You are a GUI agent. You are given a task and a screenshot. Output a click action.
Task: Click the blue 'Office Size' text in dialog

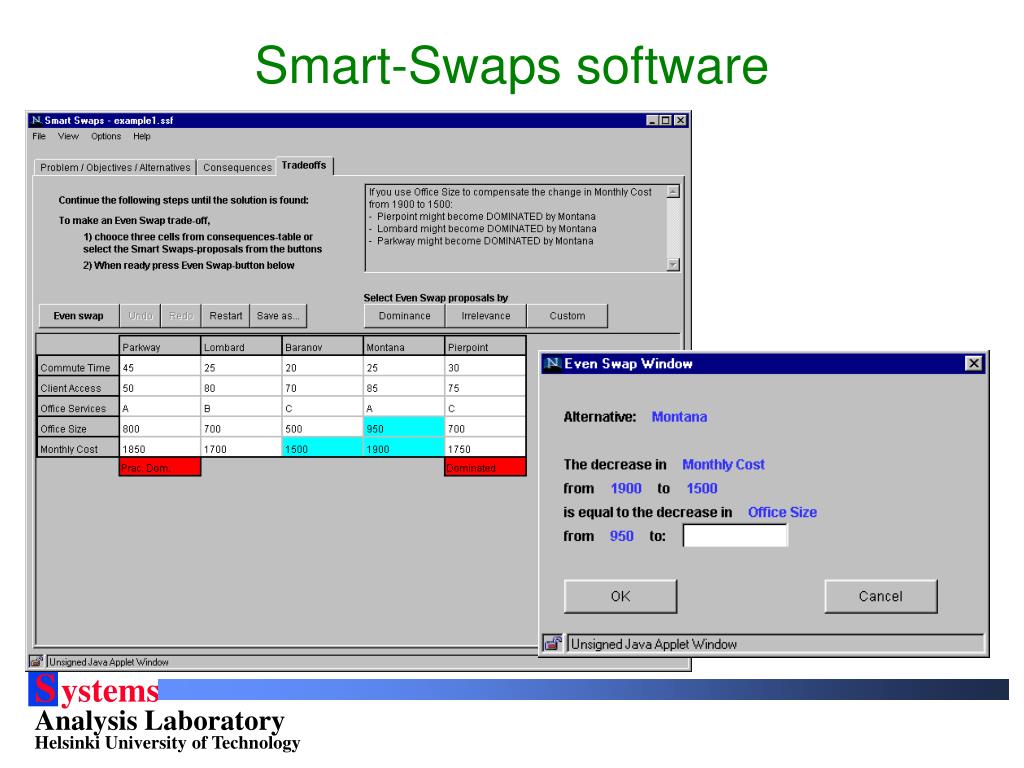tap(782, 512)
